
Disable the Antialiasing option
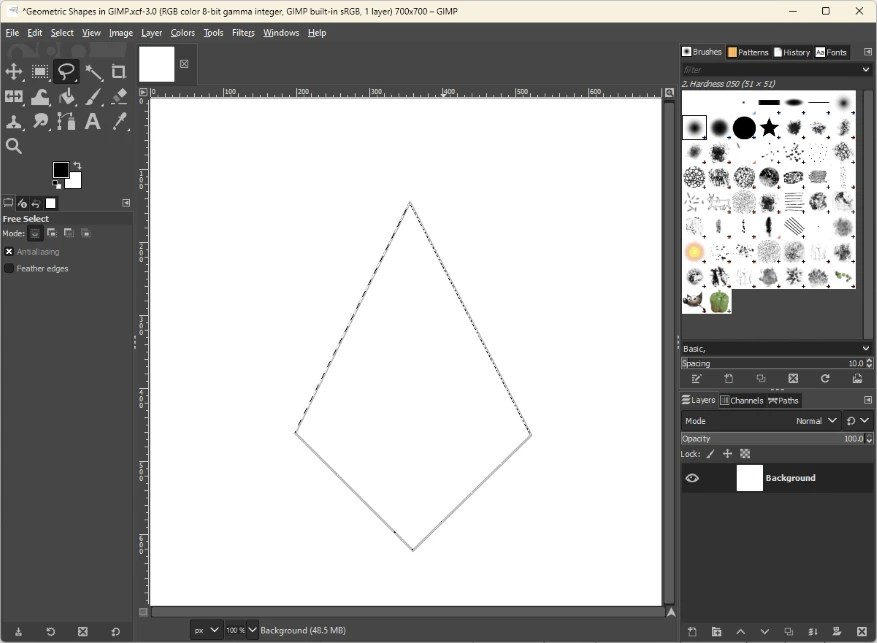click(x=9, y=251)
